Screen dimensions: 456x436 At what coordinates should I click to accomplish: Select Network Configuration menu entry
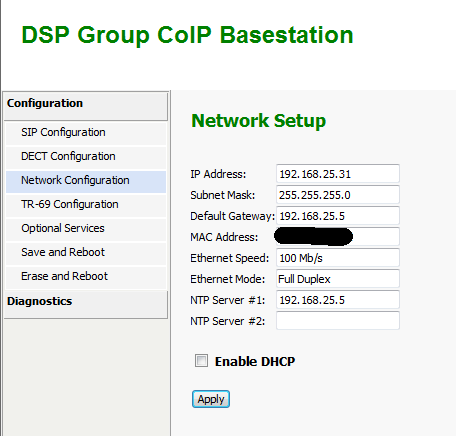click(86, 182)
